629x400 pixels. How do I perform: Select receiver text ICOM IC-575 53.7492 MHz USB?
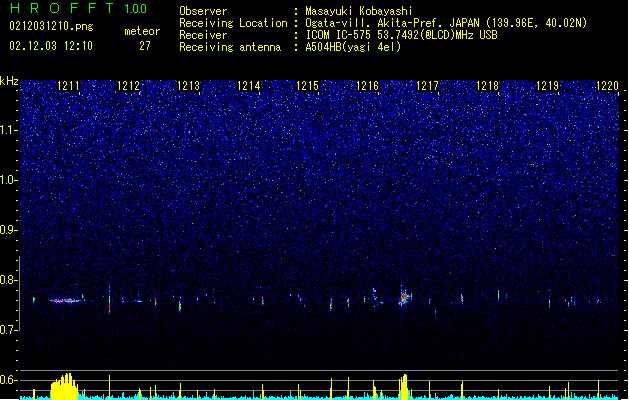[x=402, y=35]
